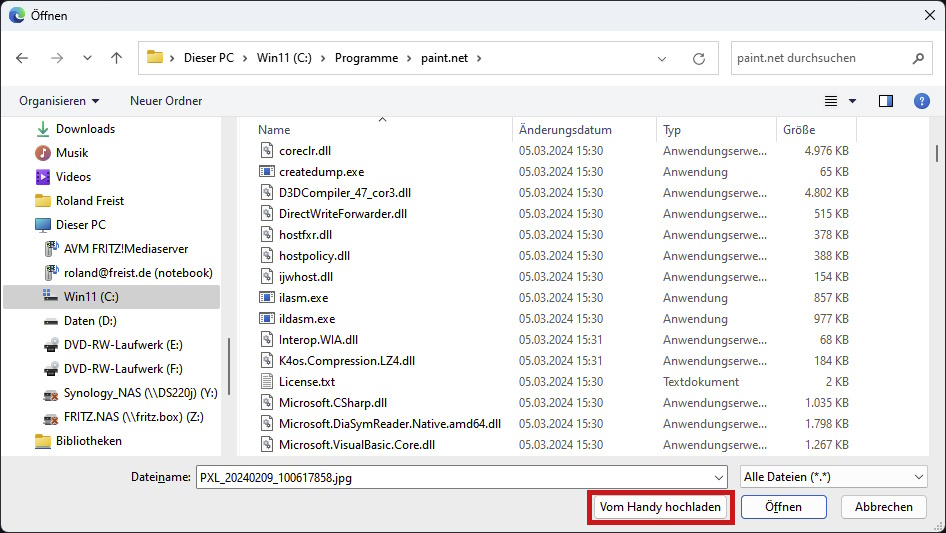Expand the recent locations chevron

pyautogui.click(x=87, y=58)
